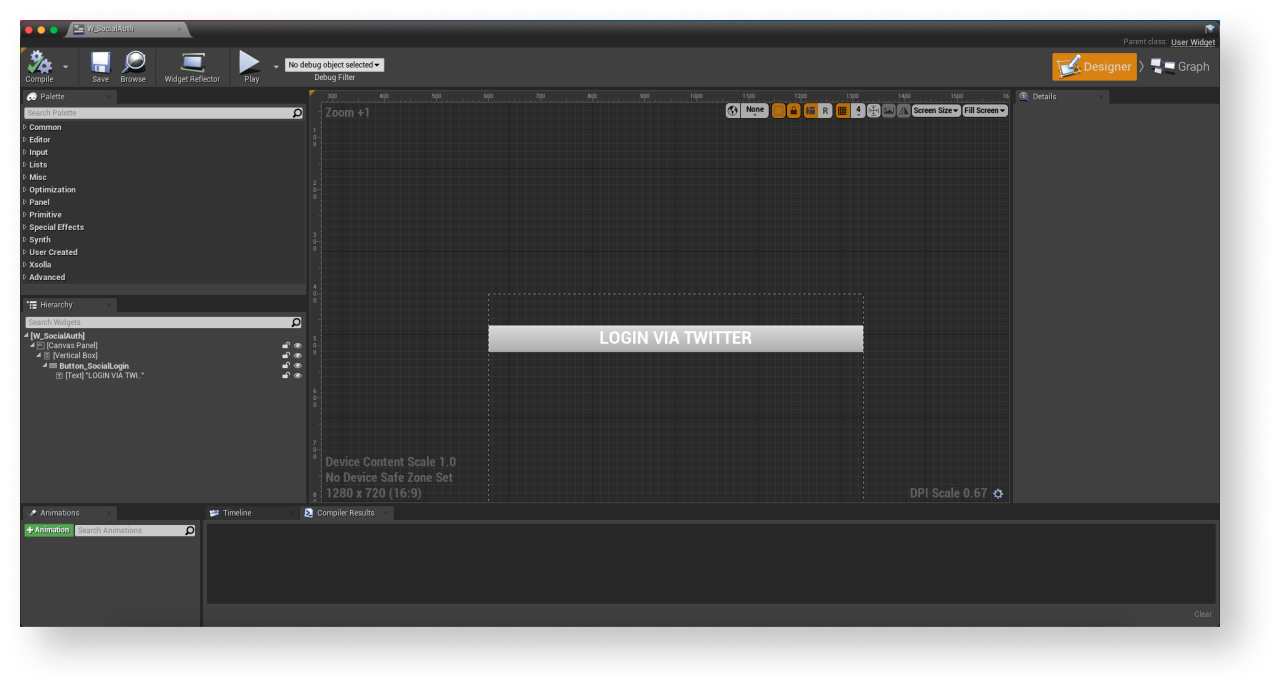1280x687 pixels.
Task: Switch to the Compiler Results tab
Action: pos(345,513)
